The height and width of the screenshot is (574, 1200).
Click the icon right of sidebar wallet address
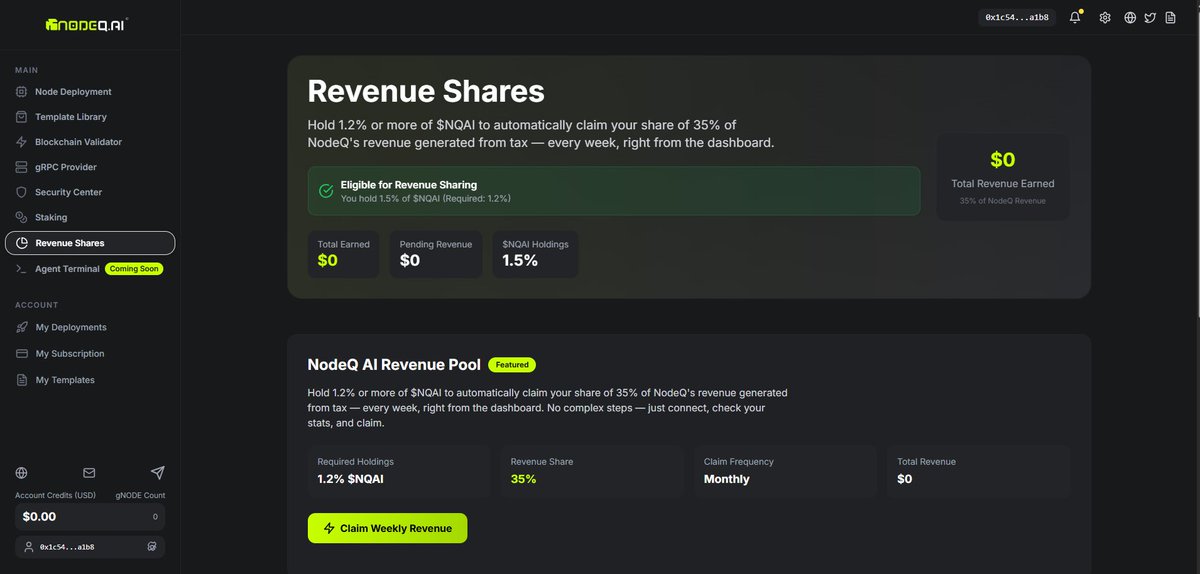[151, 547]
